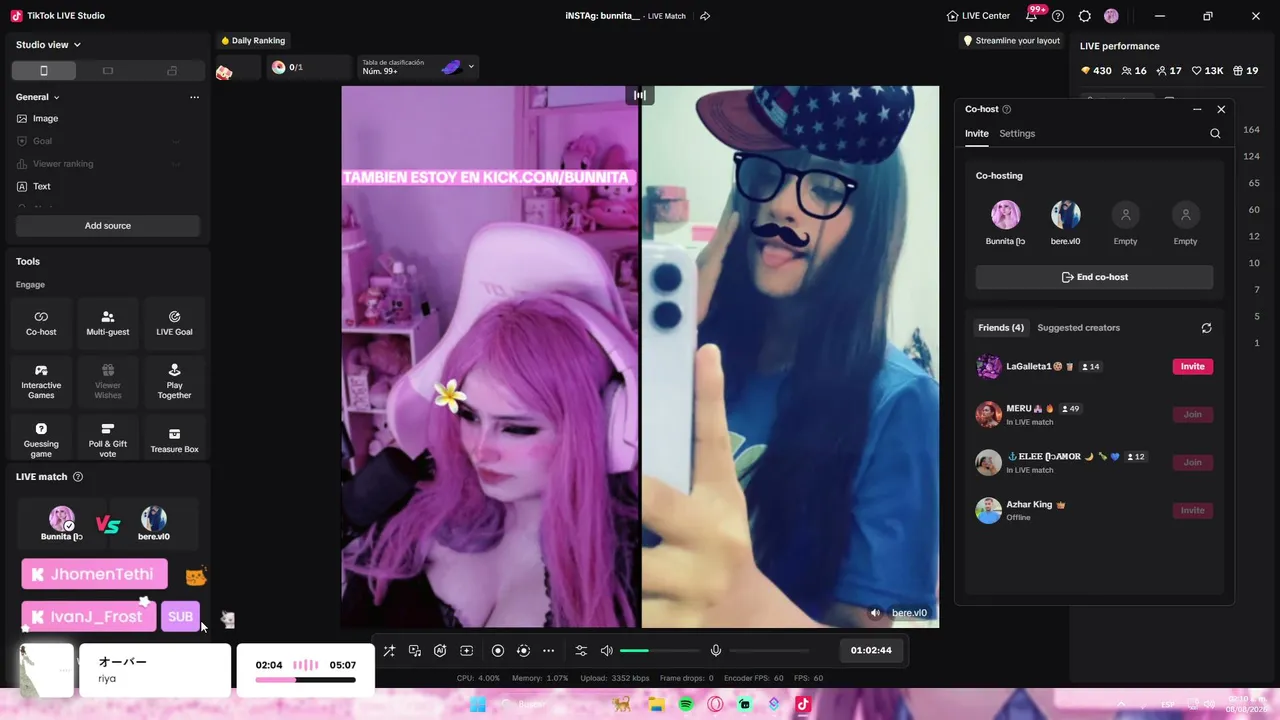Click Bunnita's co-host avatar
1280x720 pixels.
pos(1005,215)
